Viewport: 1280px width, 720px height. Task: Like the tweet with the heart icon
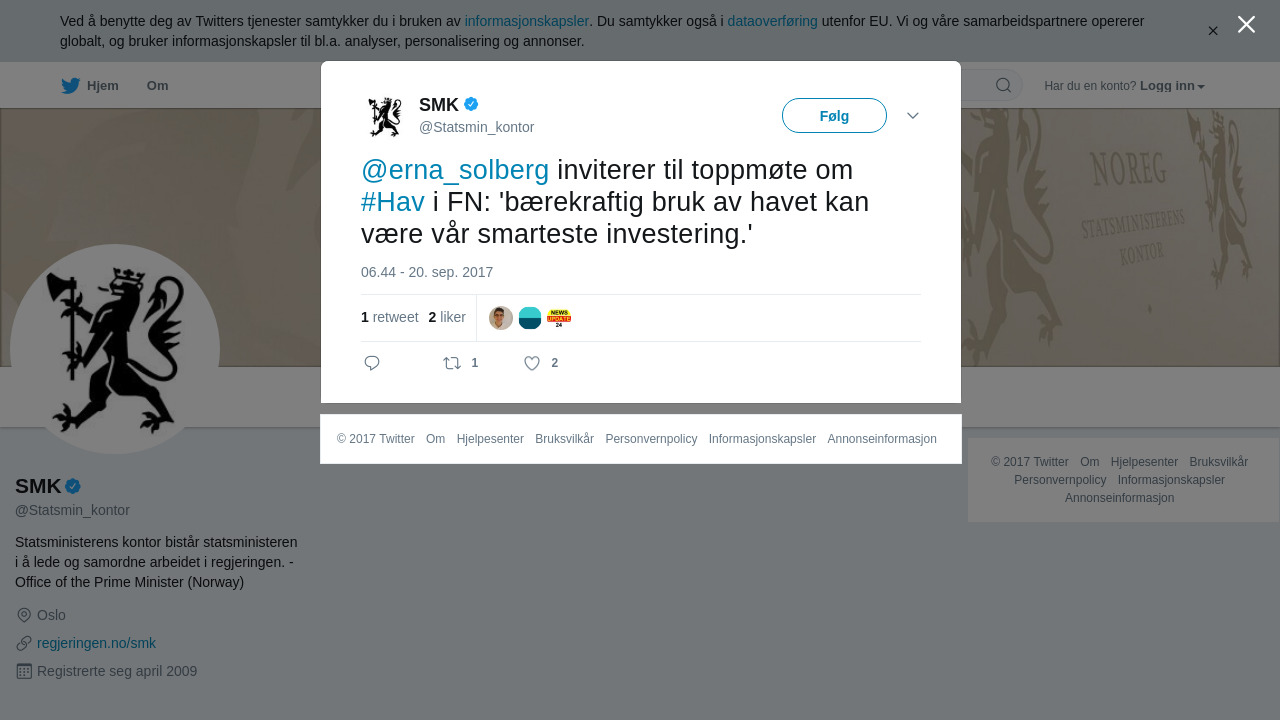tap(532, 363)
